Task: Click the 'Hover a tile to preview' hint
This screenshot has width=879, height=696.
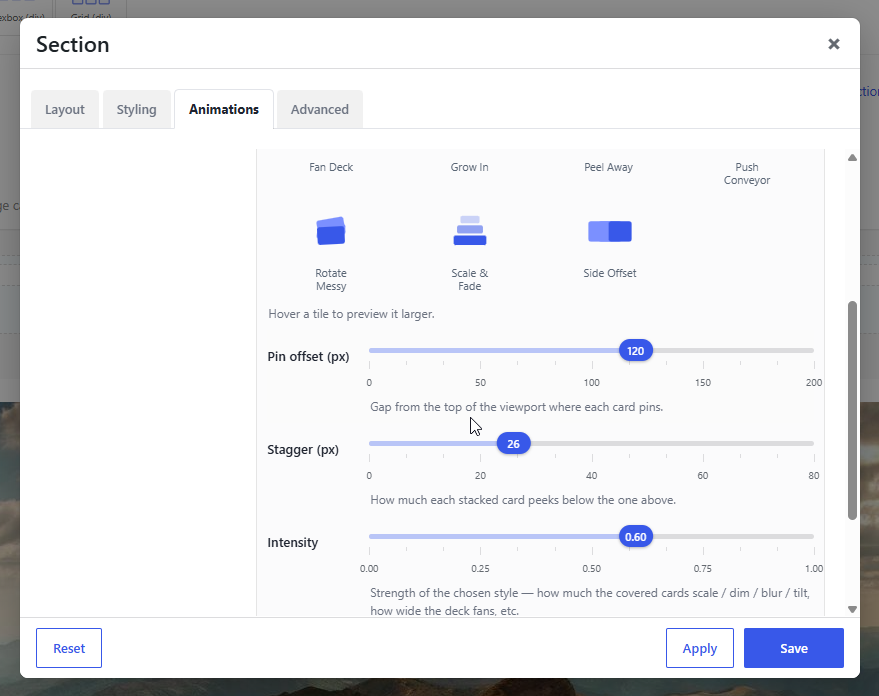Action: (x=351, y=314)
